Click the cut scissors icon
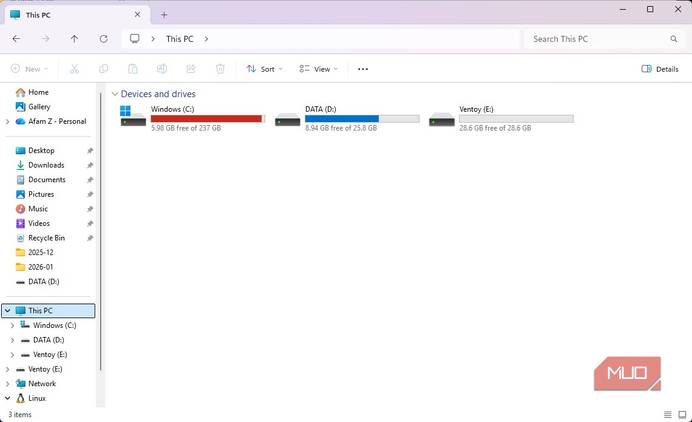The height and width of the screenshot is (422, 692). pyautogui.click(x=74, y=69)
